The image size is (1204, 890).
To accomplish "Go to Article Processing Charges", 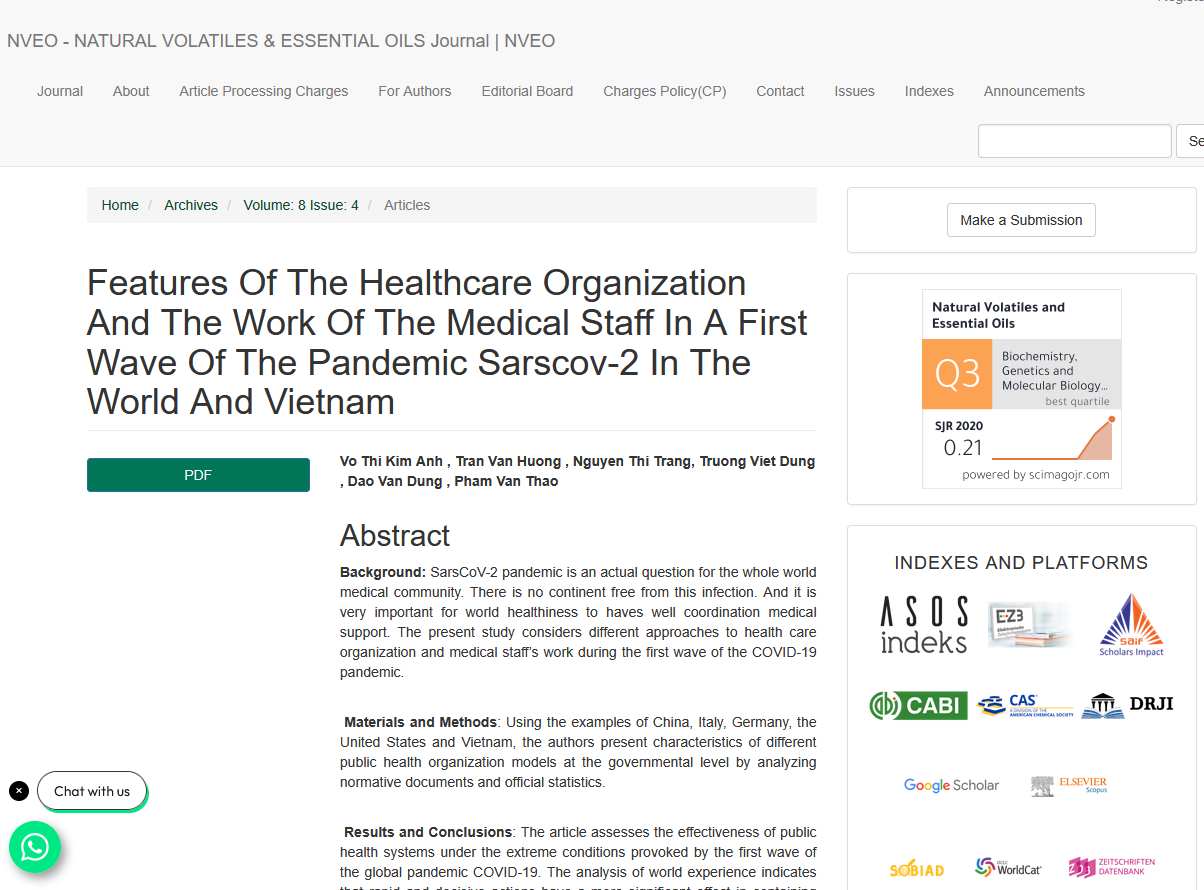I will (264, 91).
